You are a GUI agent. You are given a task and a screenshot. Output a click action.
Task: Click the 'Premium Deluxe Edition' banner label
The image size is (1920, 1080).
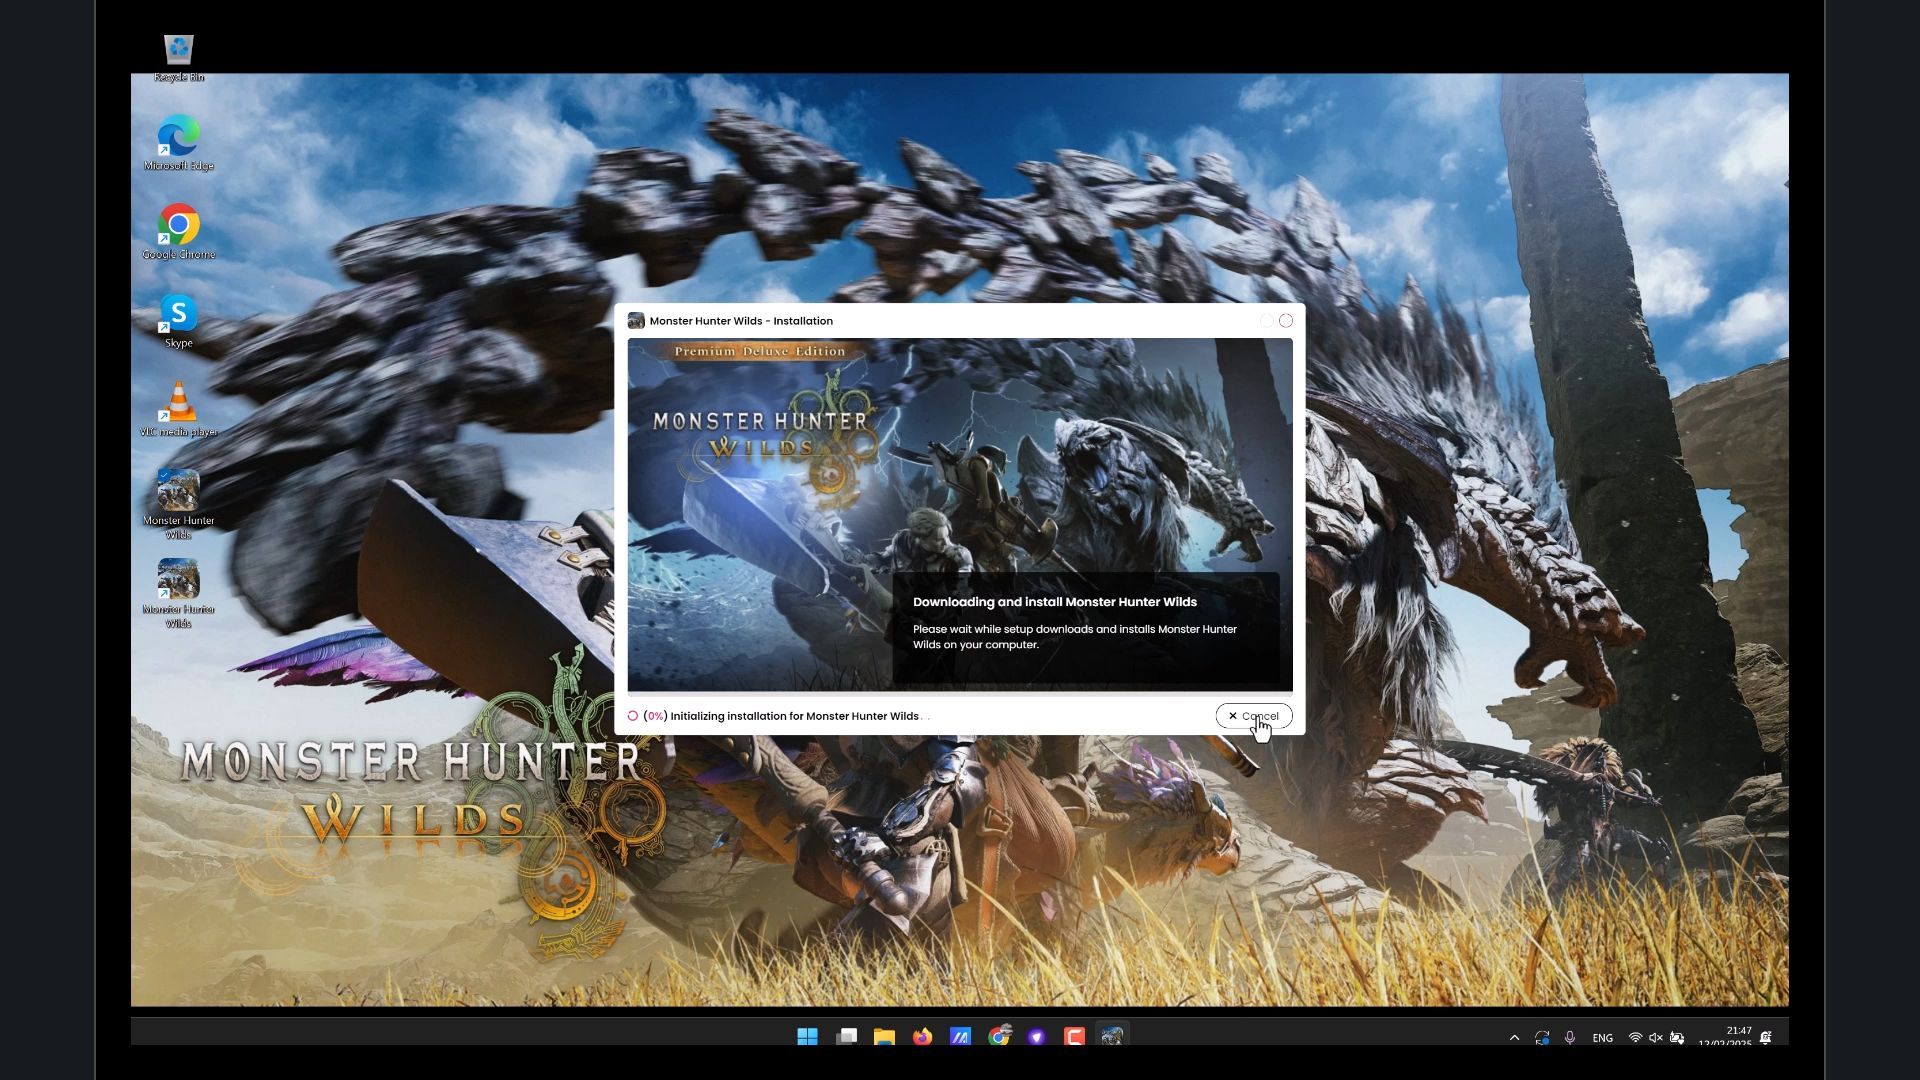760,352
